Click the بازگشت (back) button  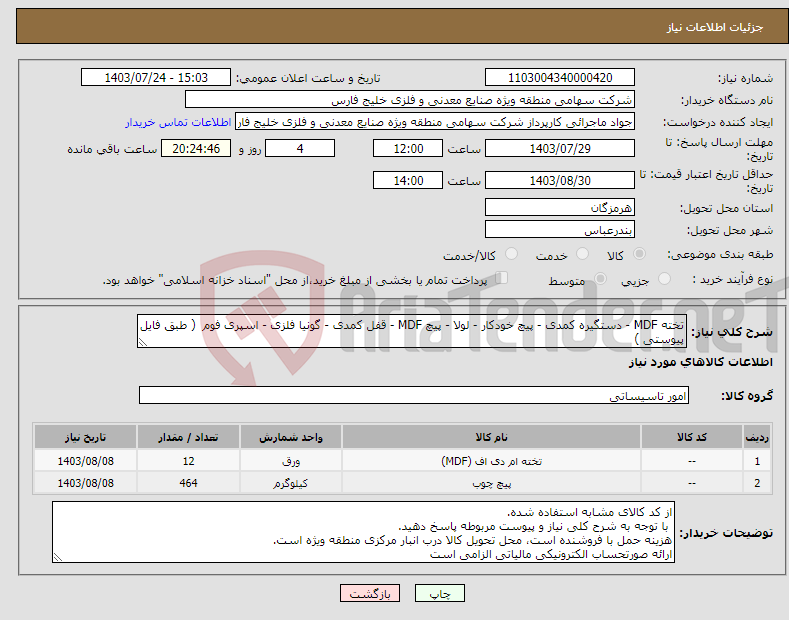370,594
